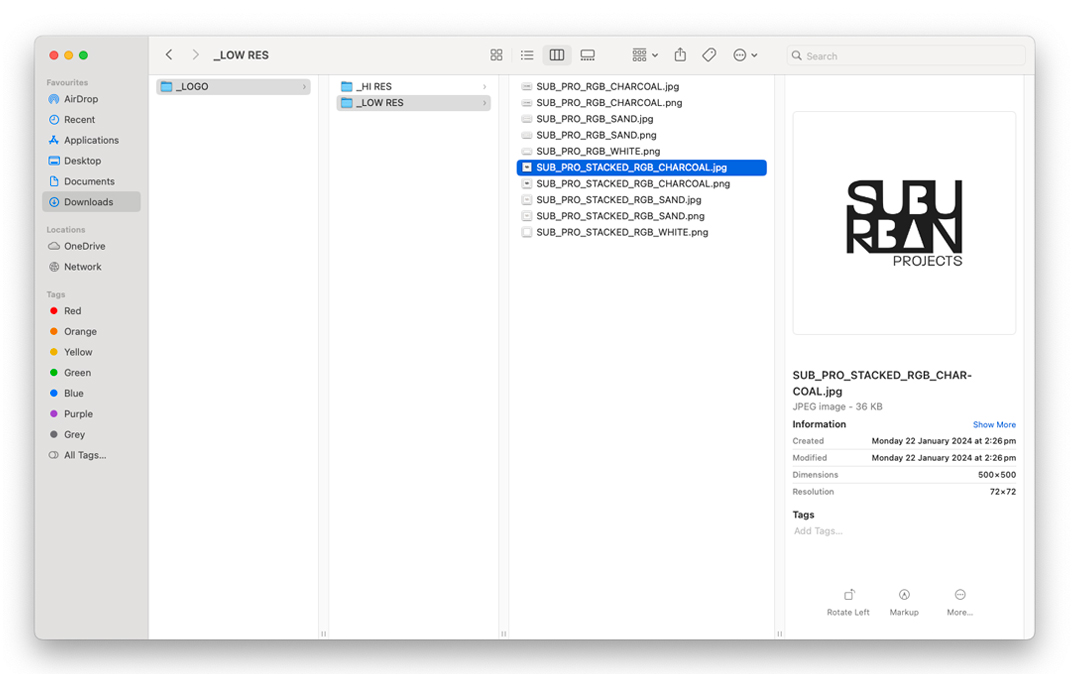This screenshot has width=1080, height=674.
Task: Open Applications in the sidebar
Action: coord(91,140)
